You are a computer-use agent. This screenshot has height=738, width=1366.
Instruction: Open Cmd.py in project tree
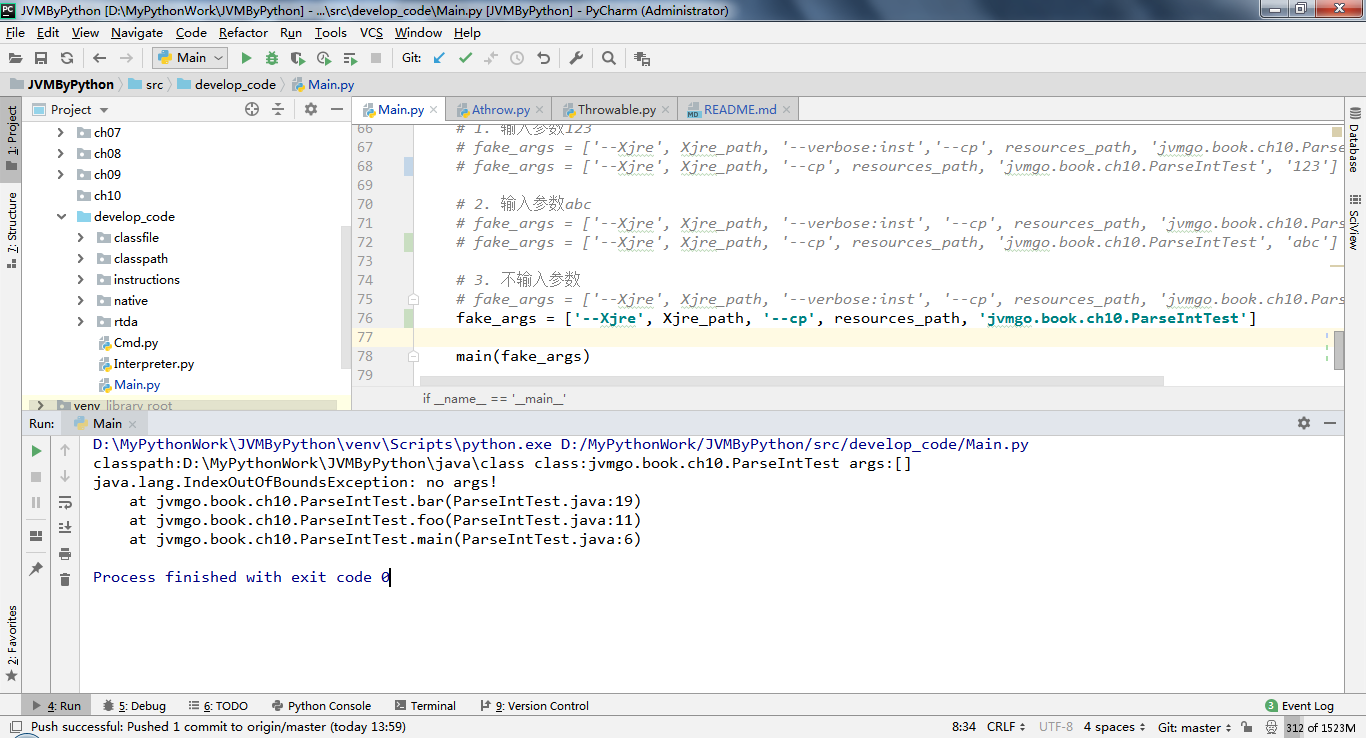tap(135, 342)
